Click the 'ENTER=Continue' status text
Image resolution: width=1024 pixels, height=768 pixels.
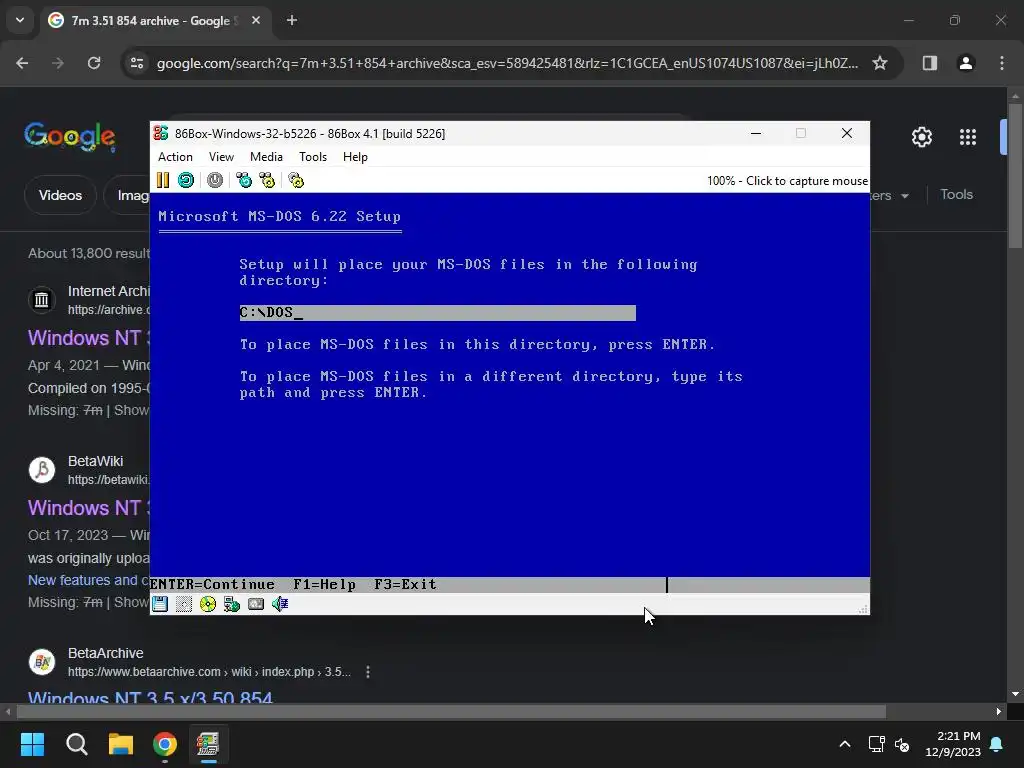pos(212,584)
